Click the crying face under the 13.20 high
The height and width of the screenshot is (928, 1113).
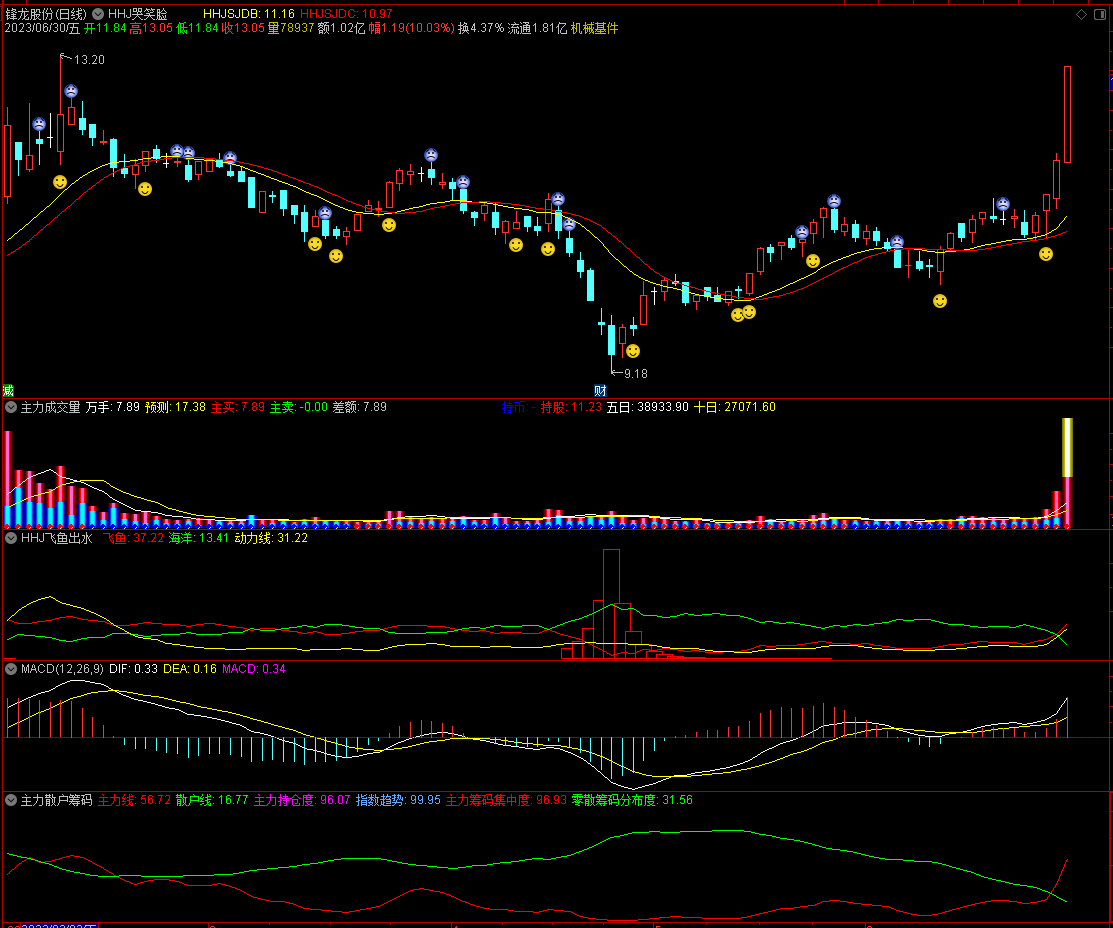tap(72, 91)
